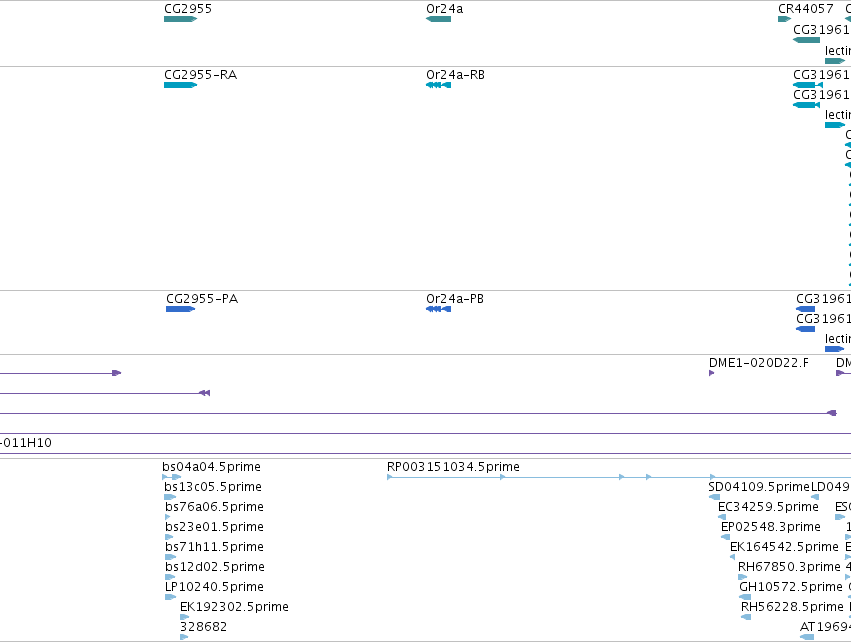Click the DME1-020D22.F marker arrow
This screenshot has width=851, height=642.
(x=712, y=373)
